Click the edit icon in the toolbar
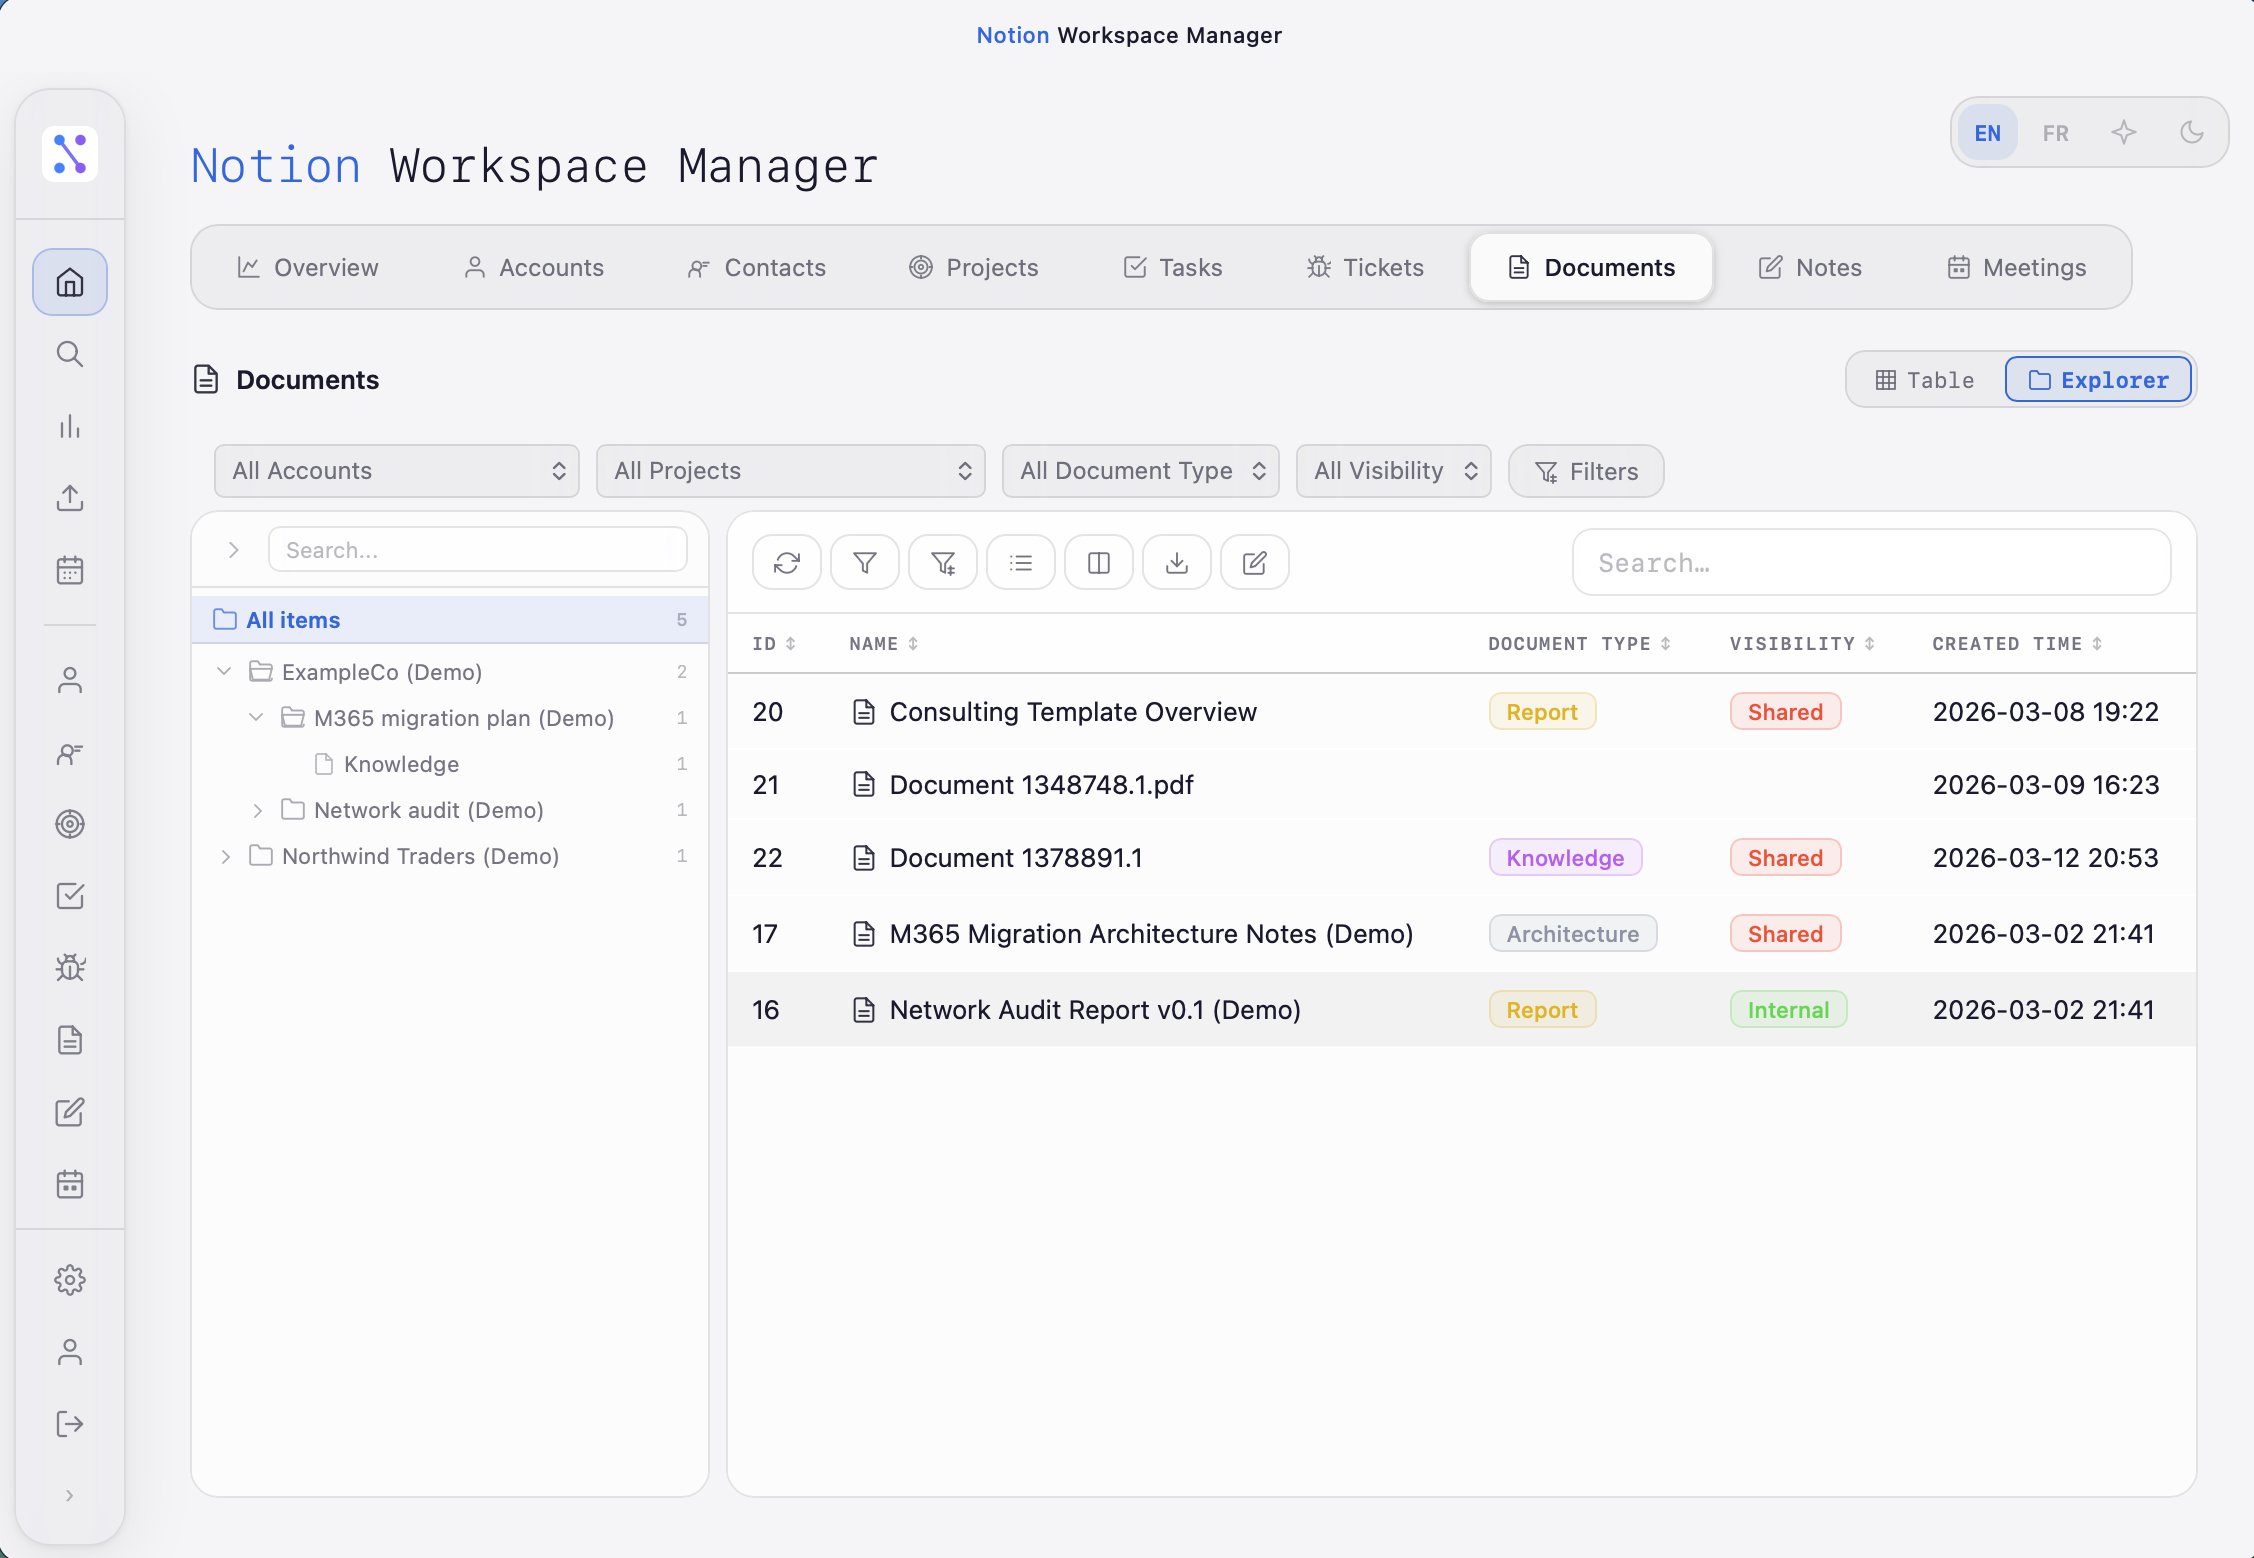 click(1254, 562)
